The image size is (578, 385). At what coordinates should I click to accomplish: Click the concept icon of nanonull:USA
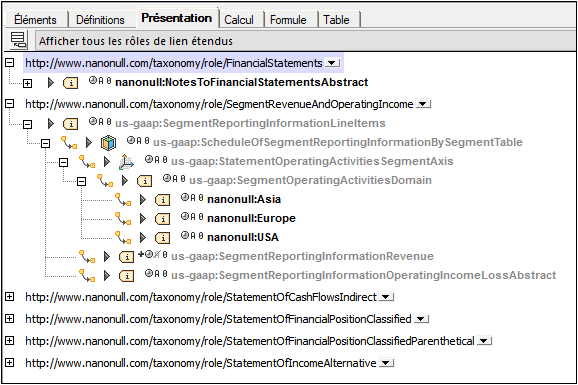tap(163, 238)
